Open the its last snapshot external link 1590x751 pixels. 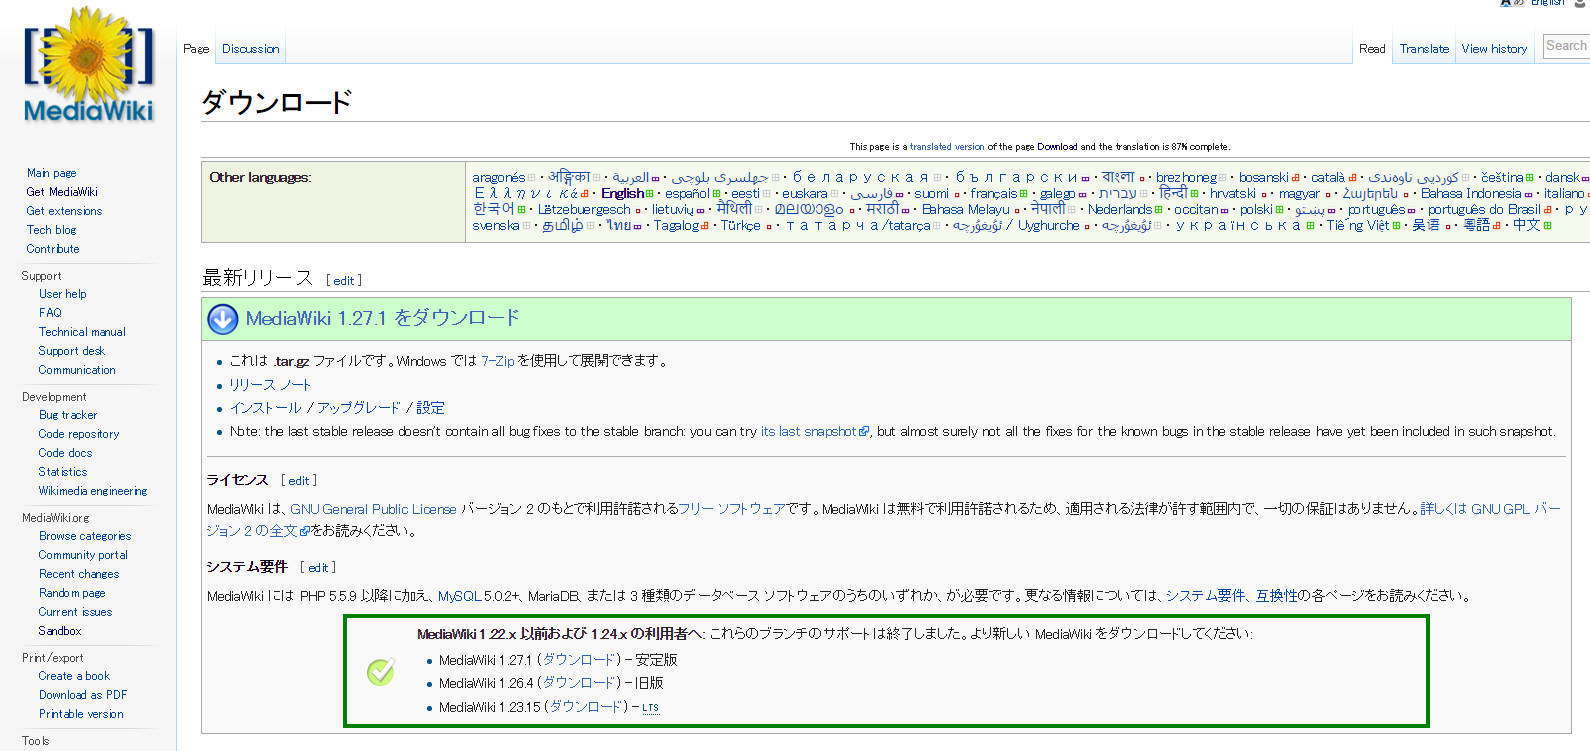pos(814,432)
